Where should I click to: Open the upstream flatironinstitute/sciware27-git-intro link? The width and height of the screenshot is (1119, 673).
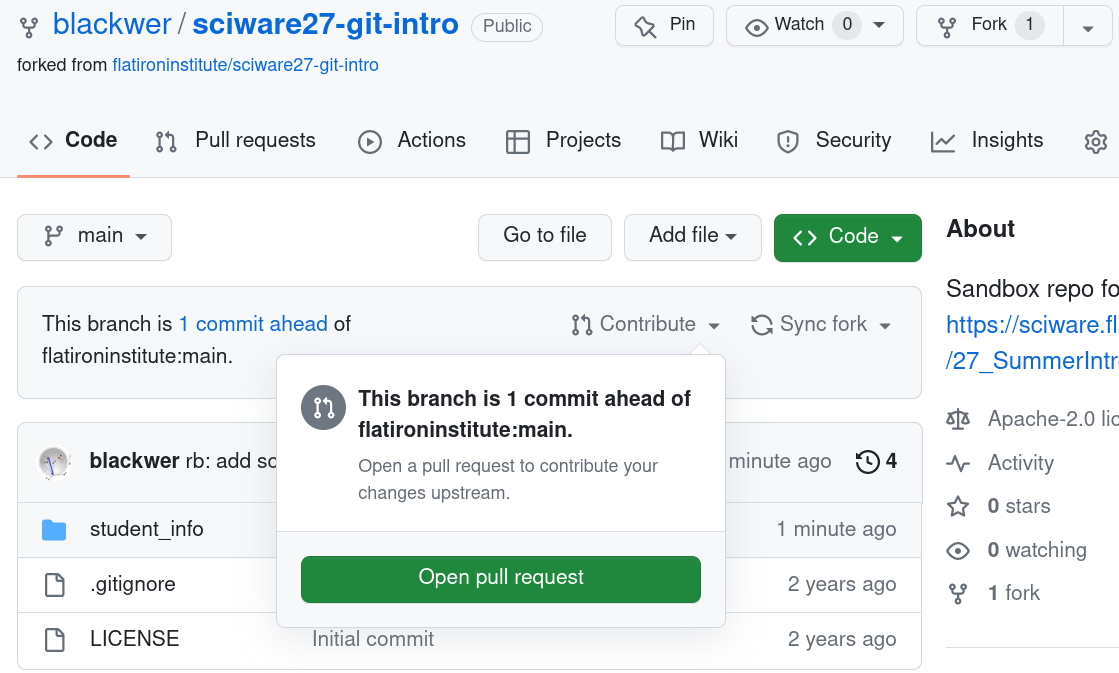(245, 65)
